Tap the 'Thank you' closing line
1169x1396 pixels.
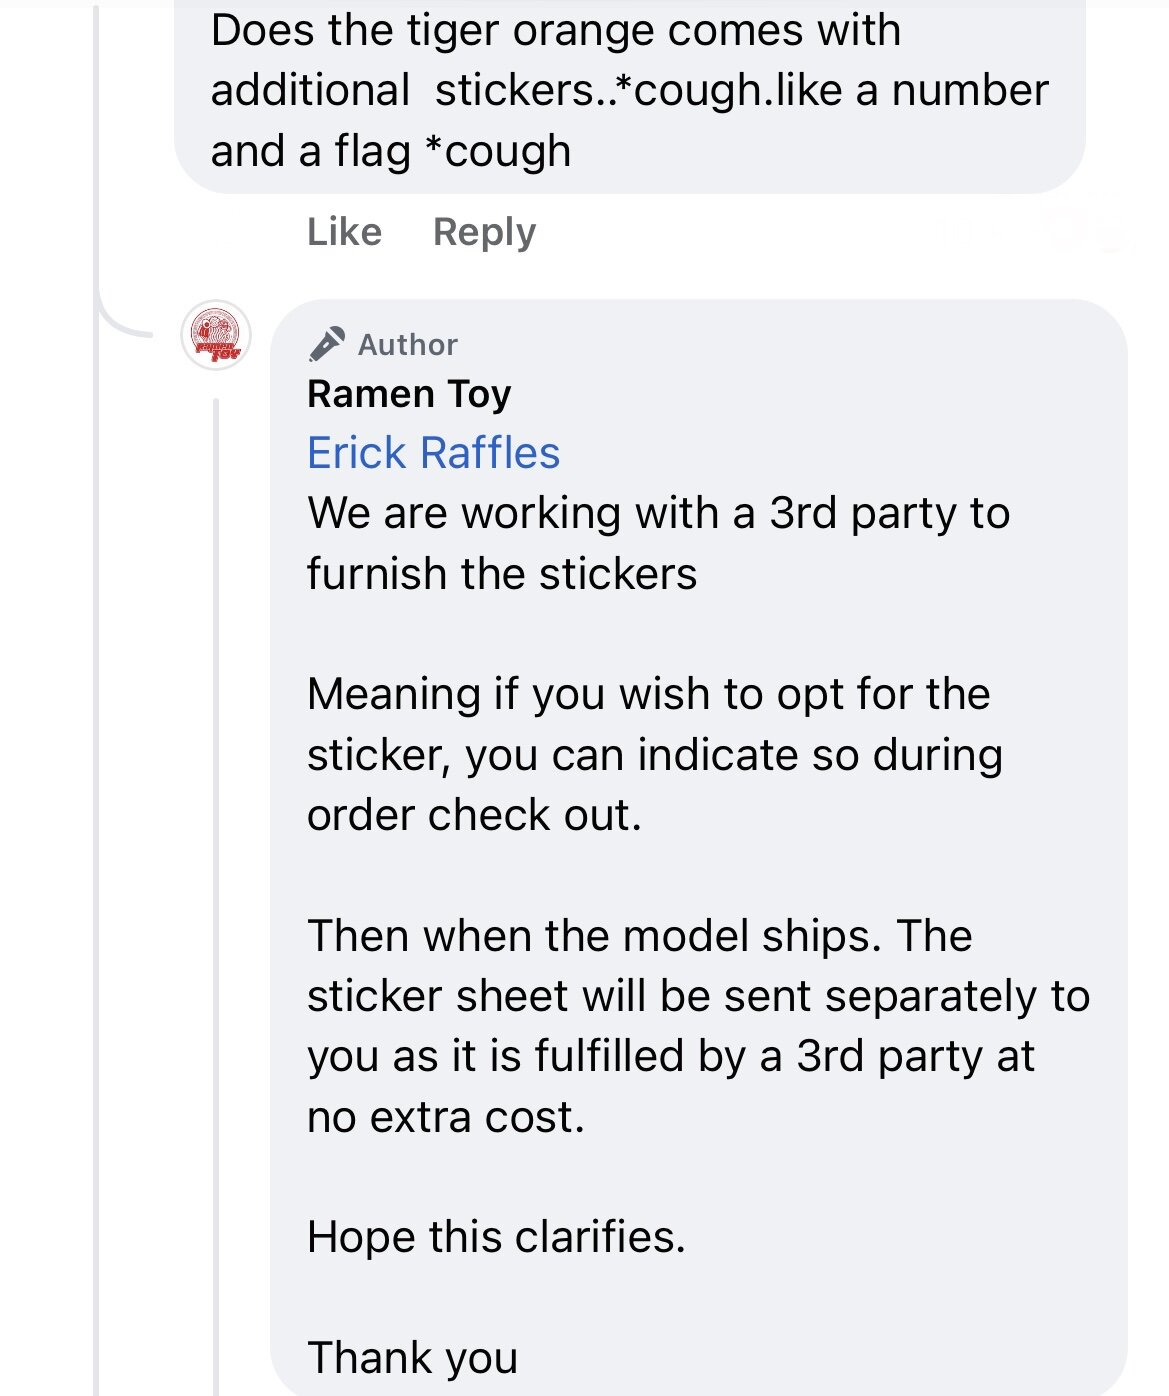tap(412, 1358)
